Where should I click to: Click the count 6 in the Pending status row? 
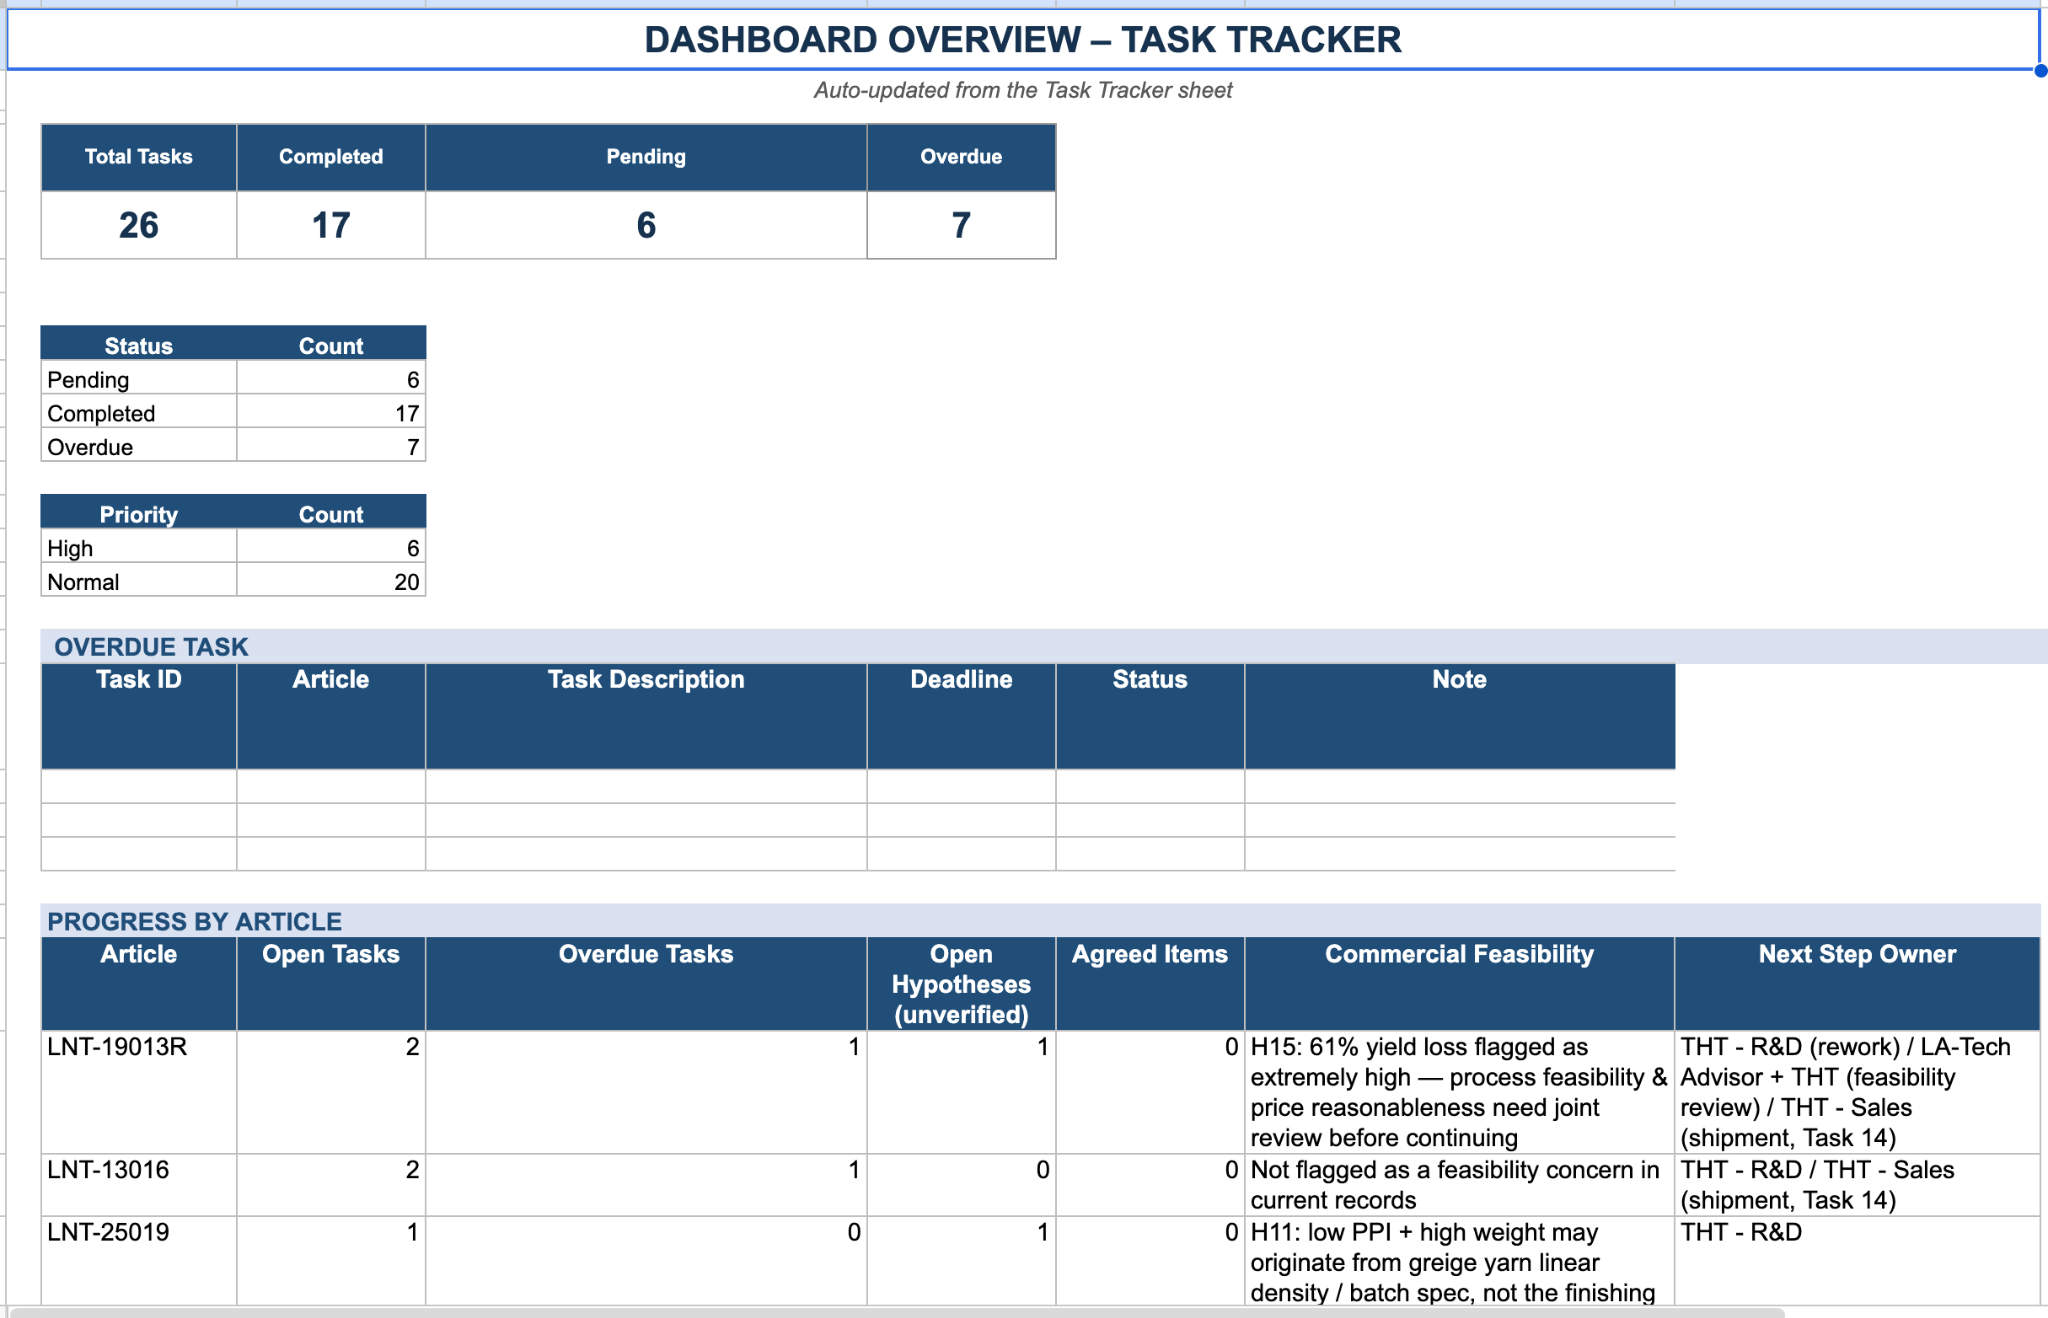pos(331,379)
